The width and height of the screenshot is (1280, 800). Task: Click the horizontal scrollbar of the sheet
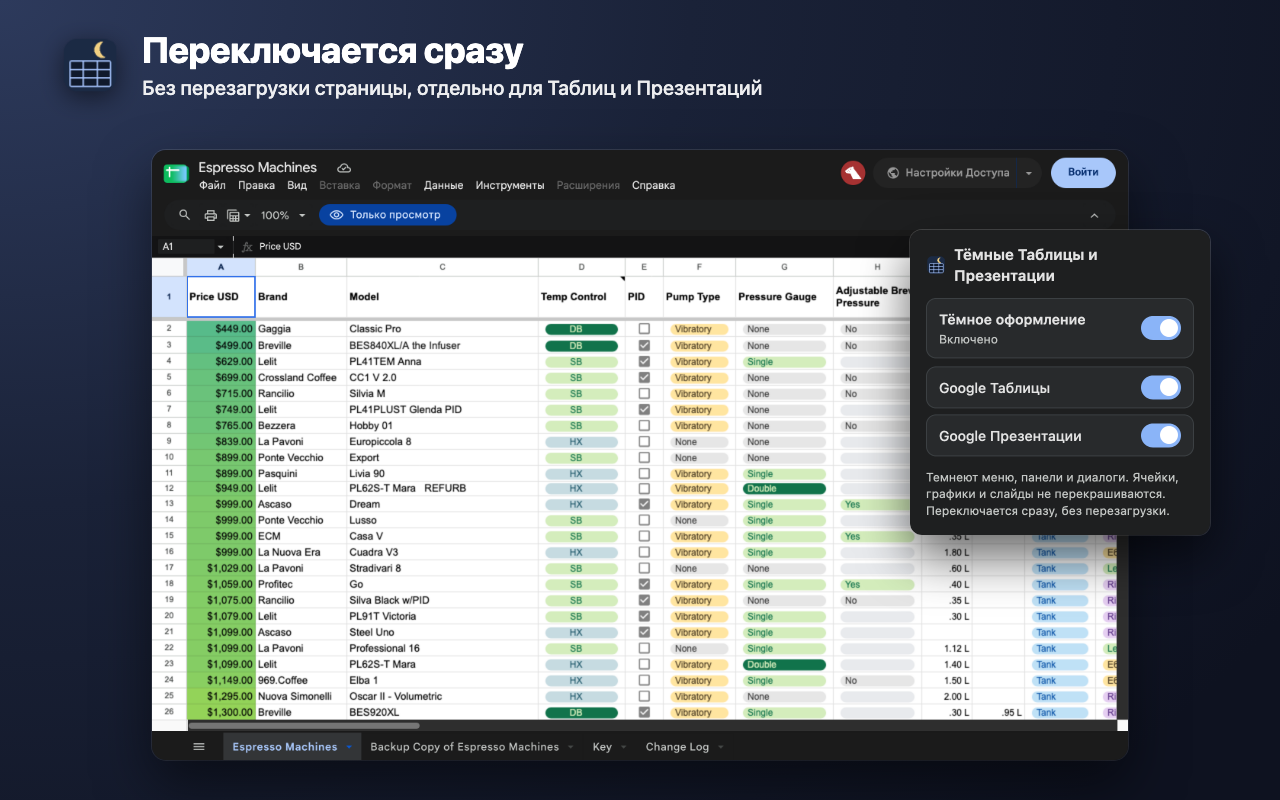[304, 725]
